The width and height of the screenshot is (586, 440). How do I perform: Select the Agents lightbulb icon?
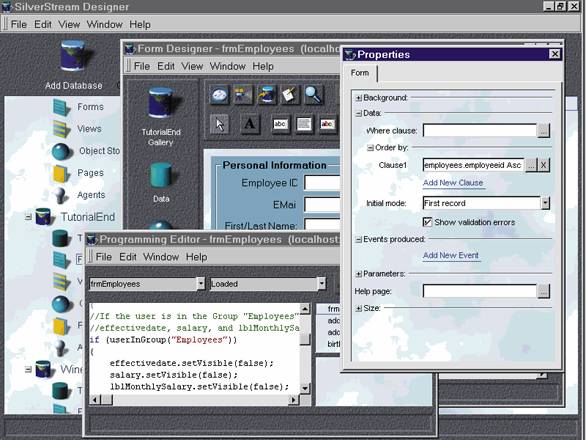point(61,195)
